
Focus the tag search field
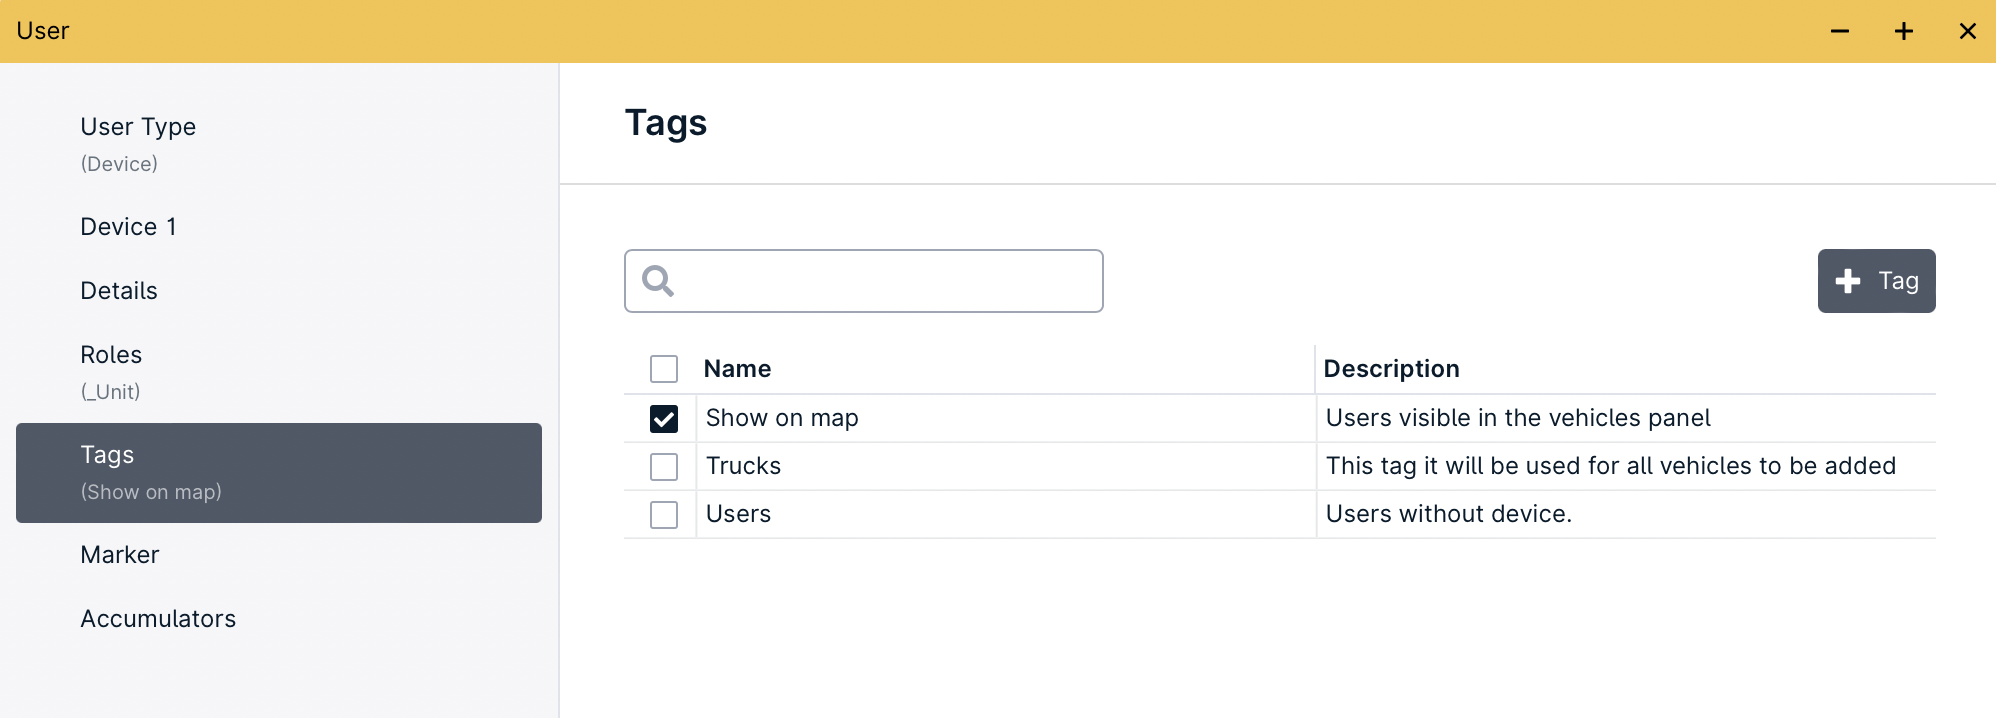coord(864,281)
